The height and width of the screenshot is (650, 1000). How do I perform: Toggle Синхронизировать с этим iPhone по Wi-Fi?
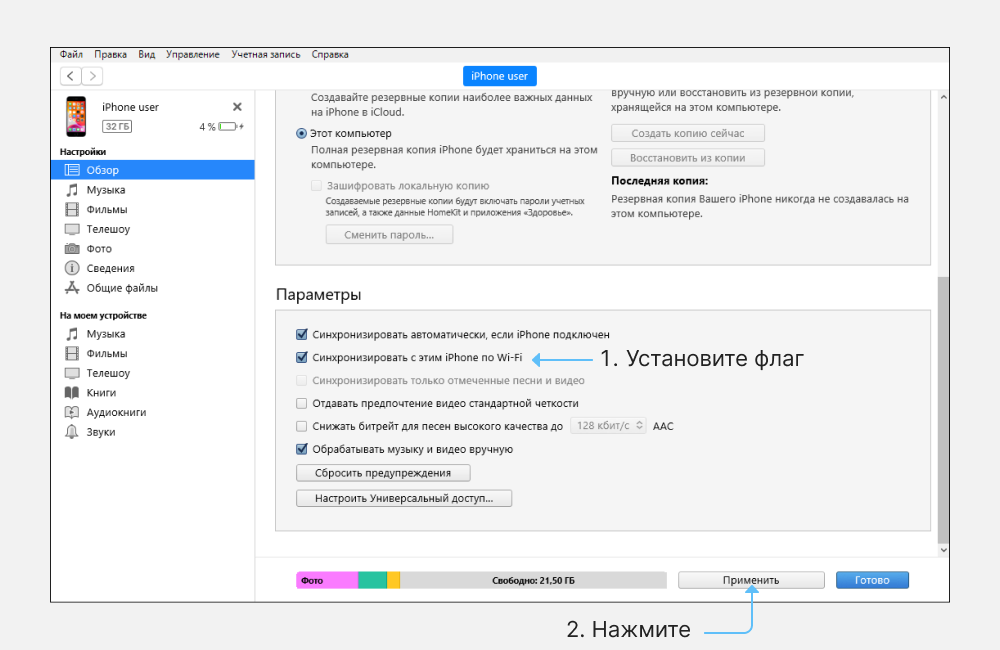pos(302,357)
